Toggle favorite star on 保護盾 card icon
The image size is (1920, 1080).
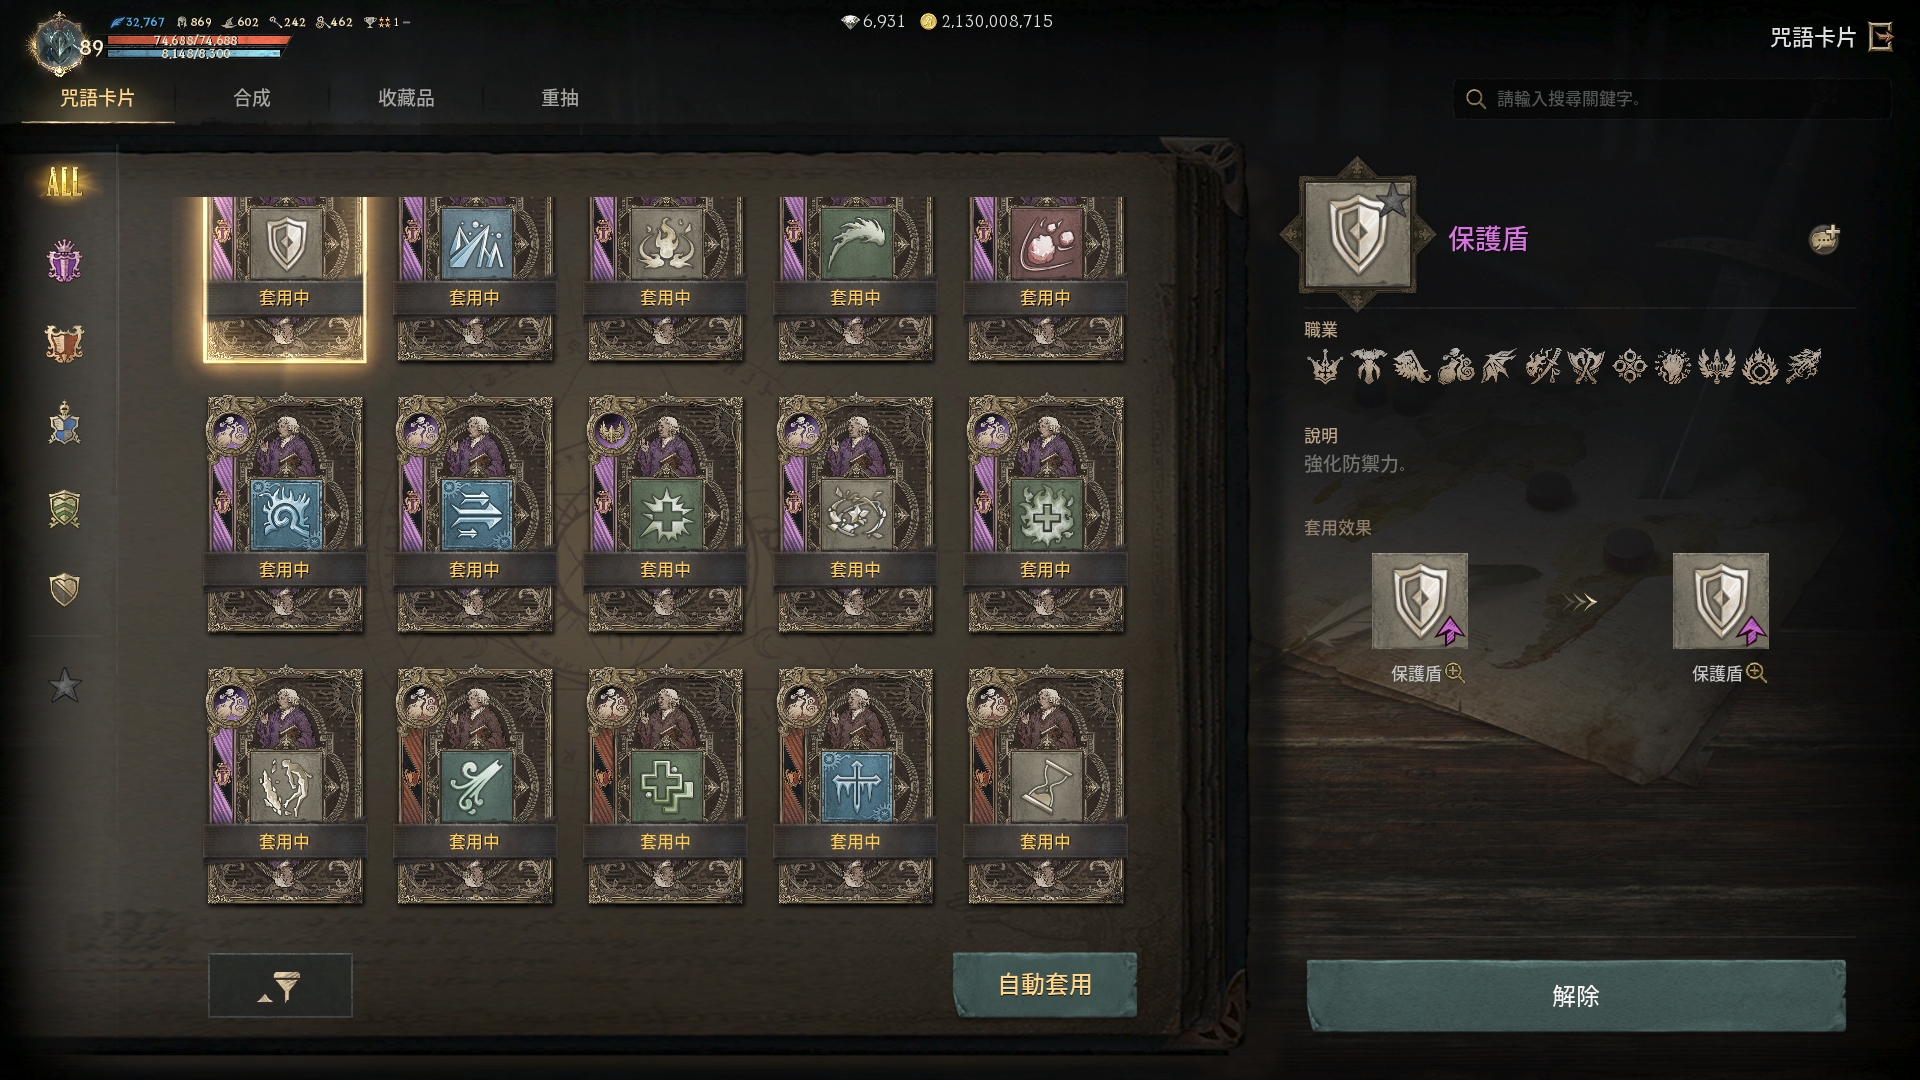click(x=1393, y=201)
